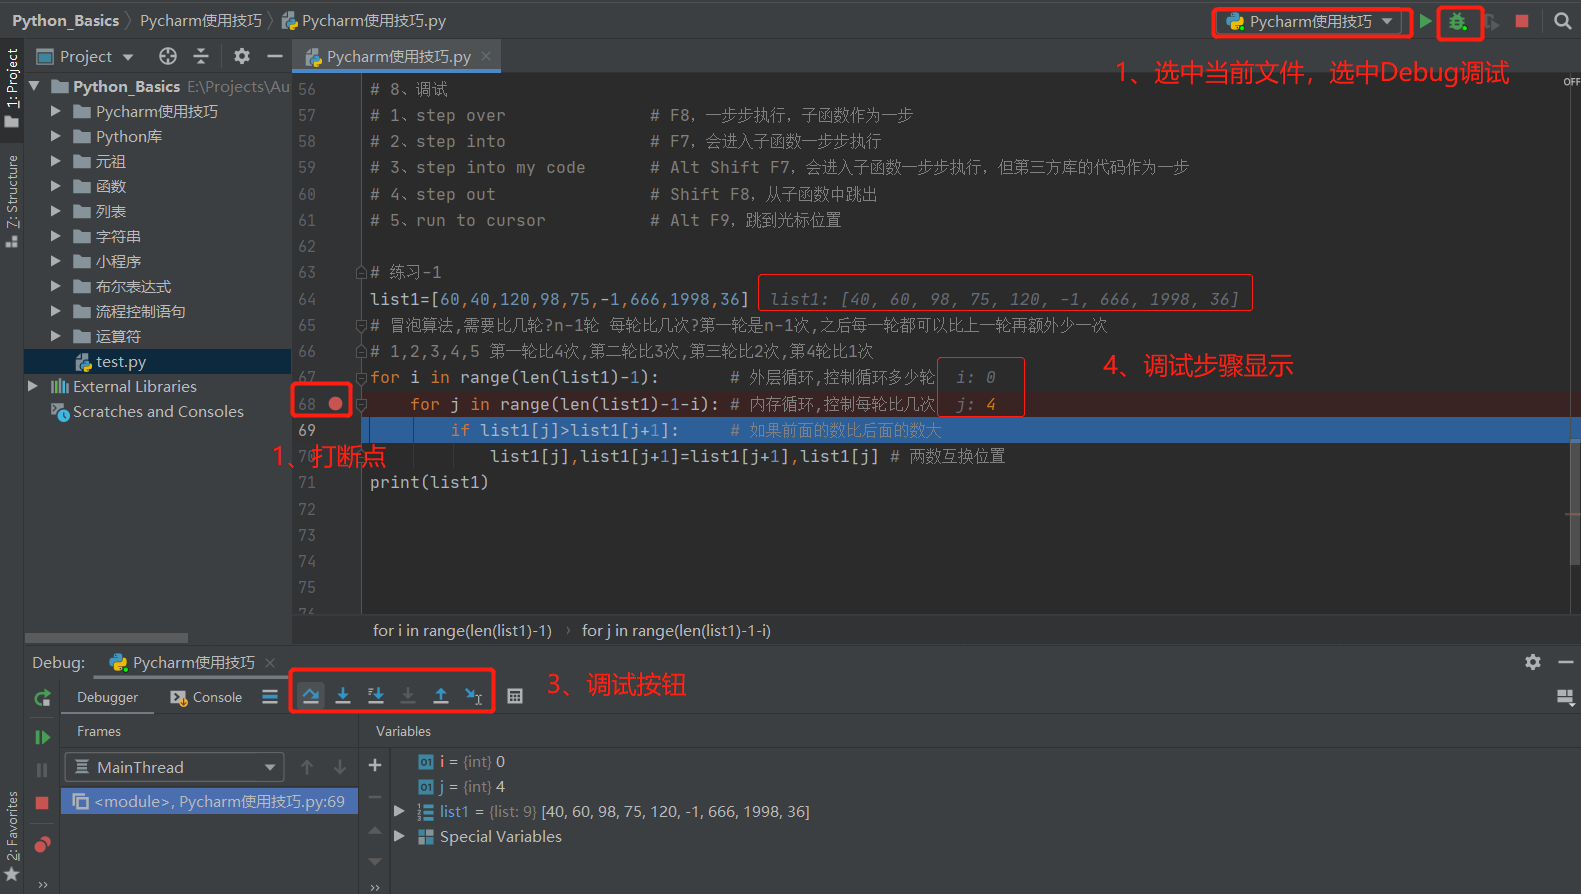Switch to the Console tab
1581x894 pixels.
206,697
